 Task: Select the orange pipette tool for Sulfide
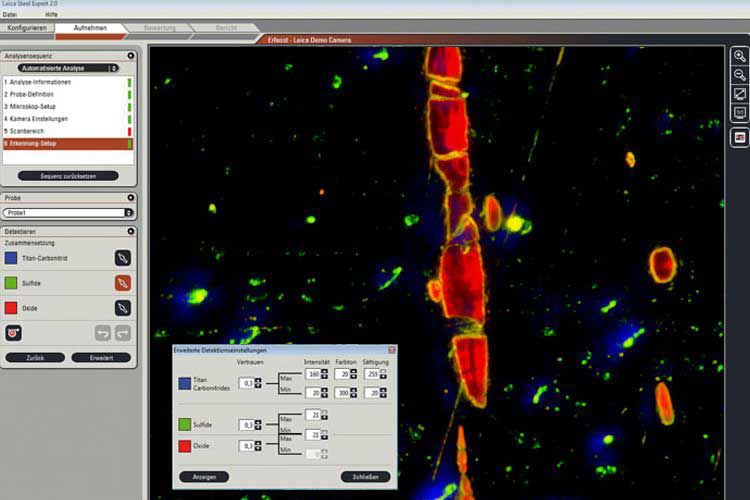coord(123,283)
